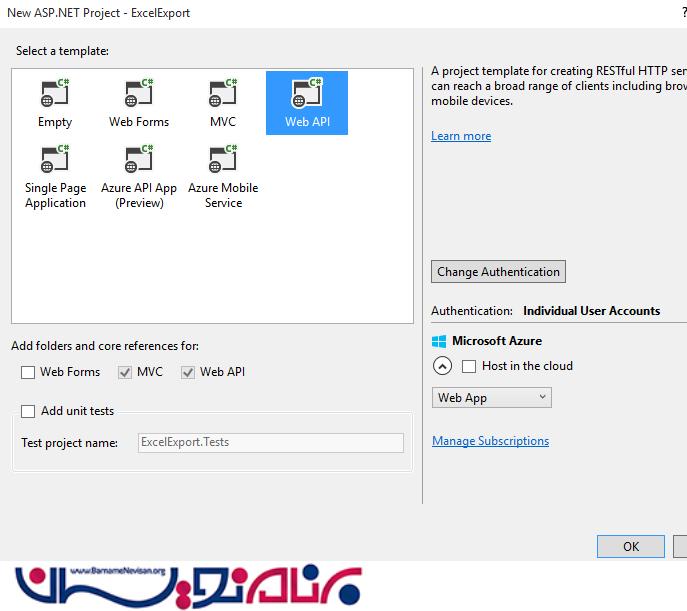Open the Web App hosting dropdown

492,398
